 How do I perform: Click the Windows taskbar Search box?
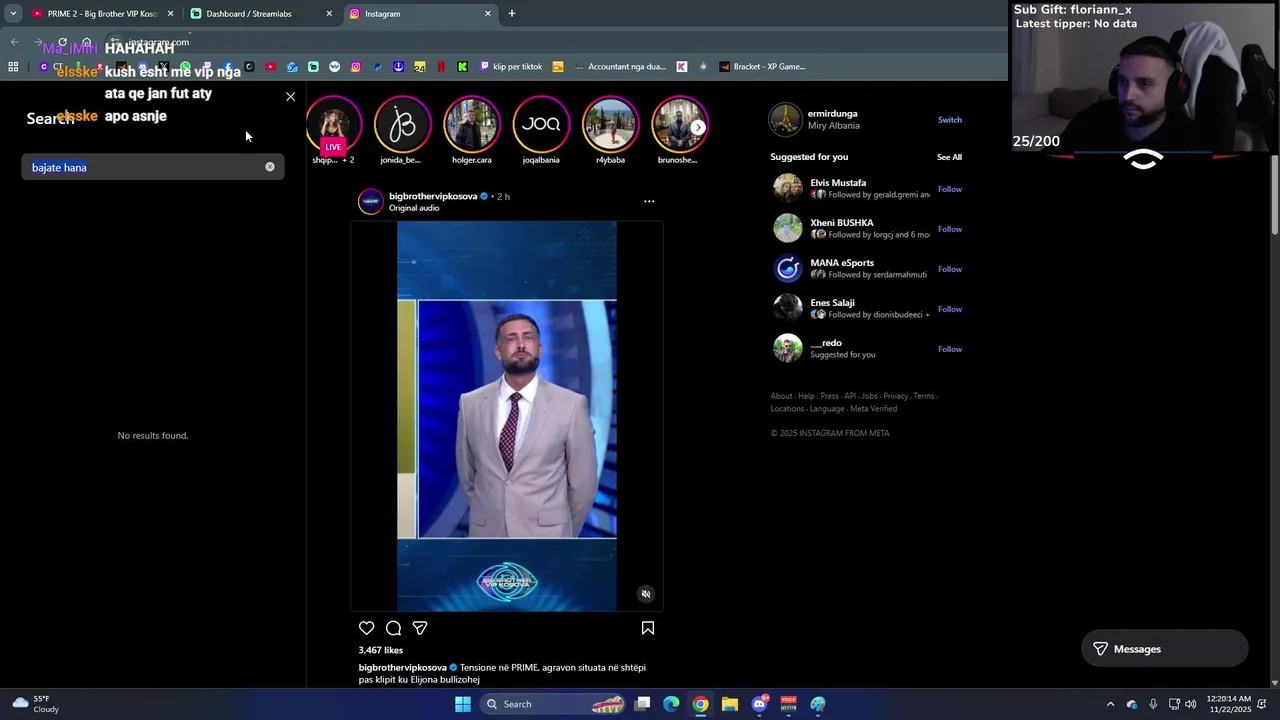[x=553, y=704]
